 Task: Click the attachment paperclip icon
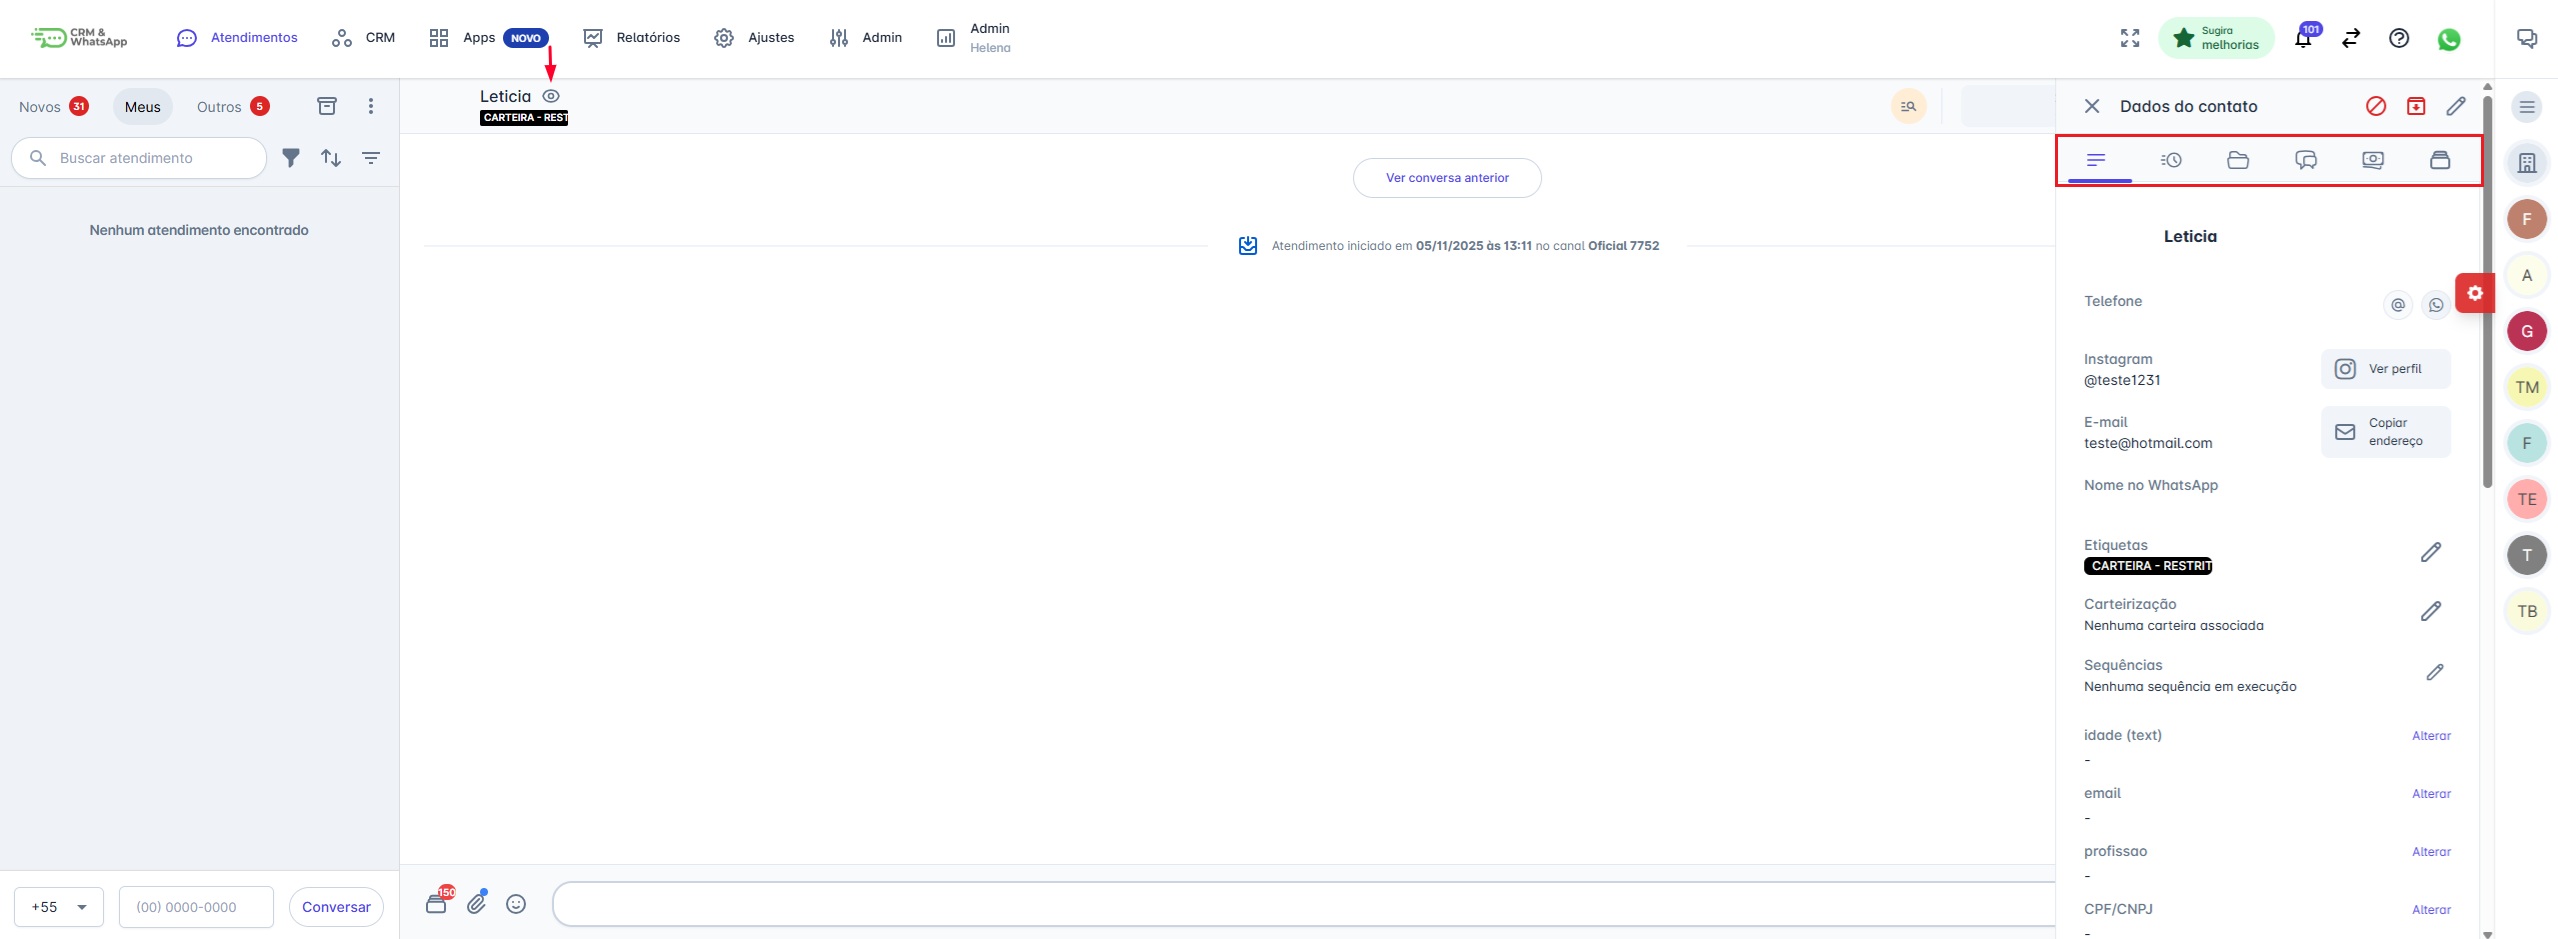click(x=477, y=903)
